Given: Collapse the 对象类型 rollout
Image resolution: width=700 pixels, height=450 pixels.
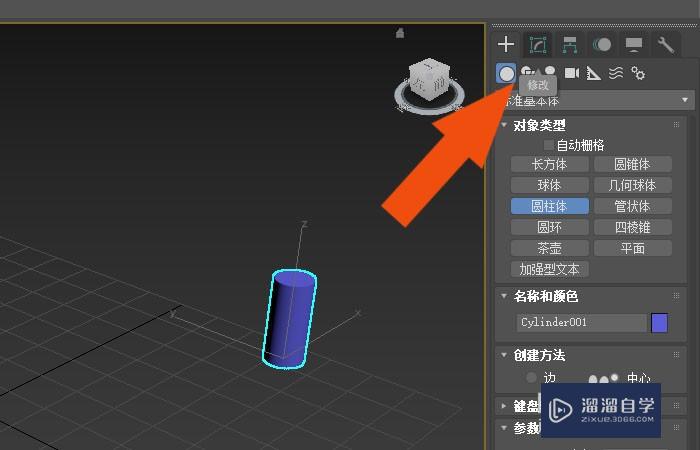Looking at the screenshot, I should (x=504, y=125).
